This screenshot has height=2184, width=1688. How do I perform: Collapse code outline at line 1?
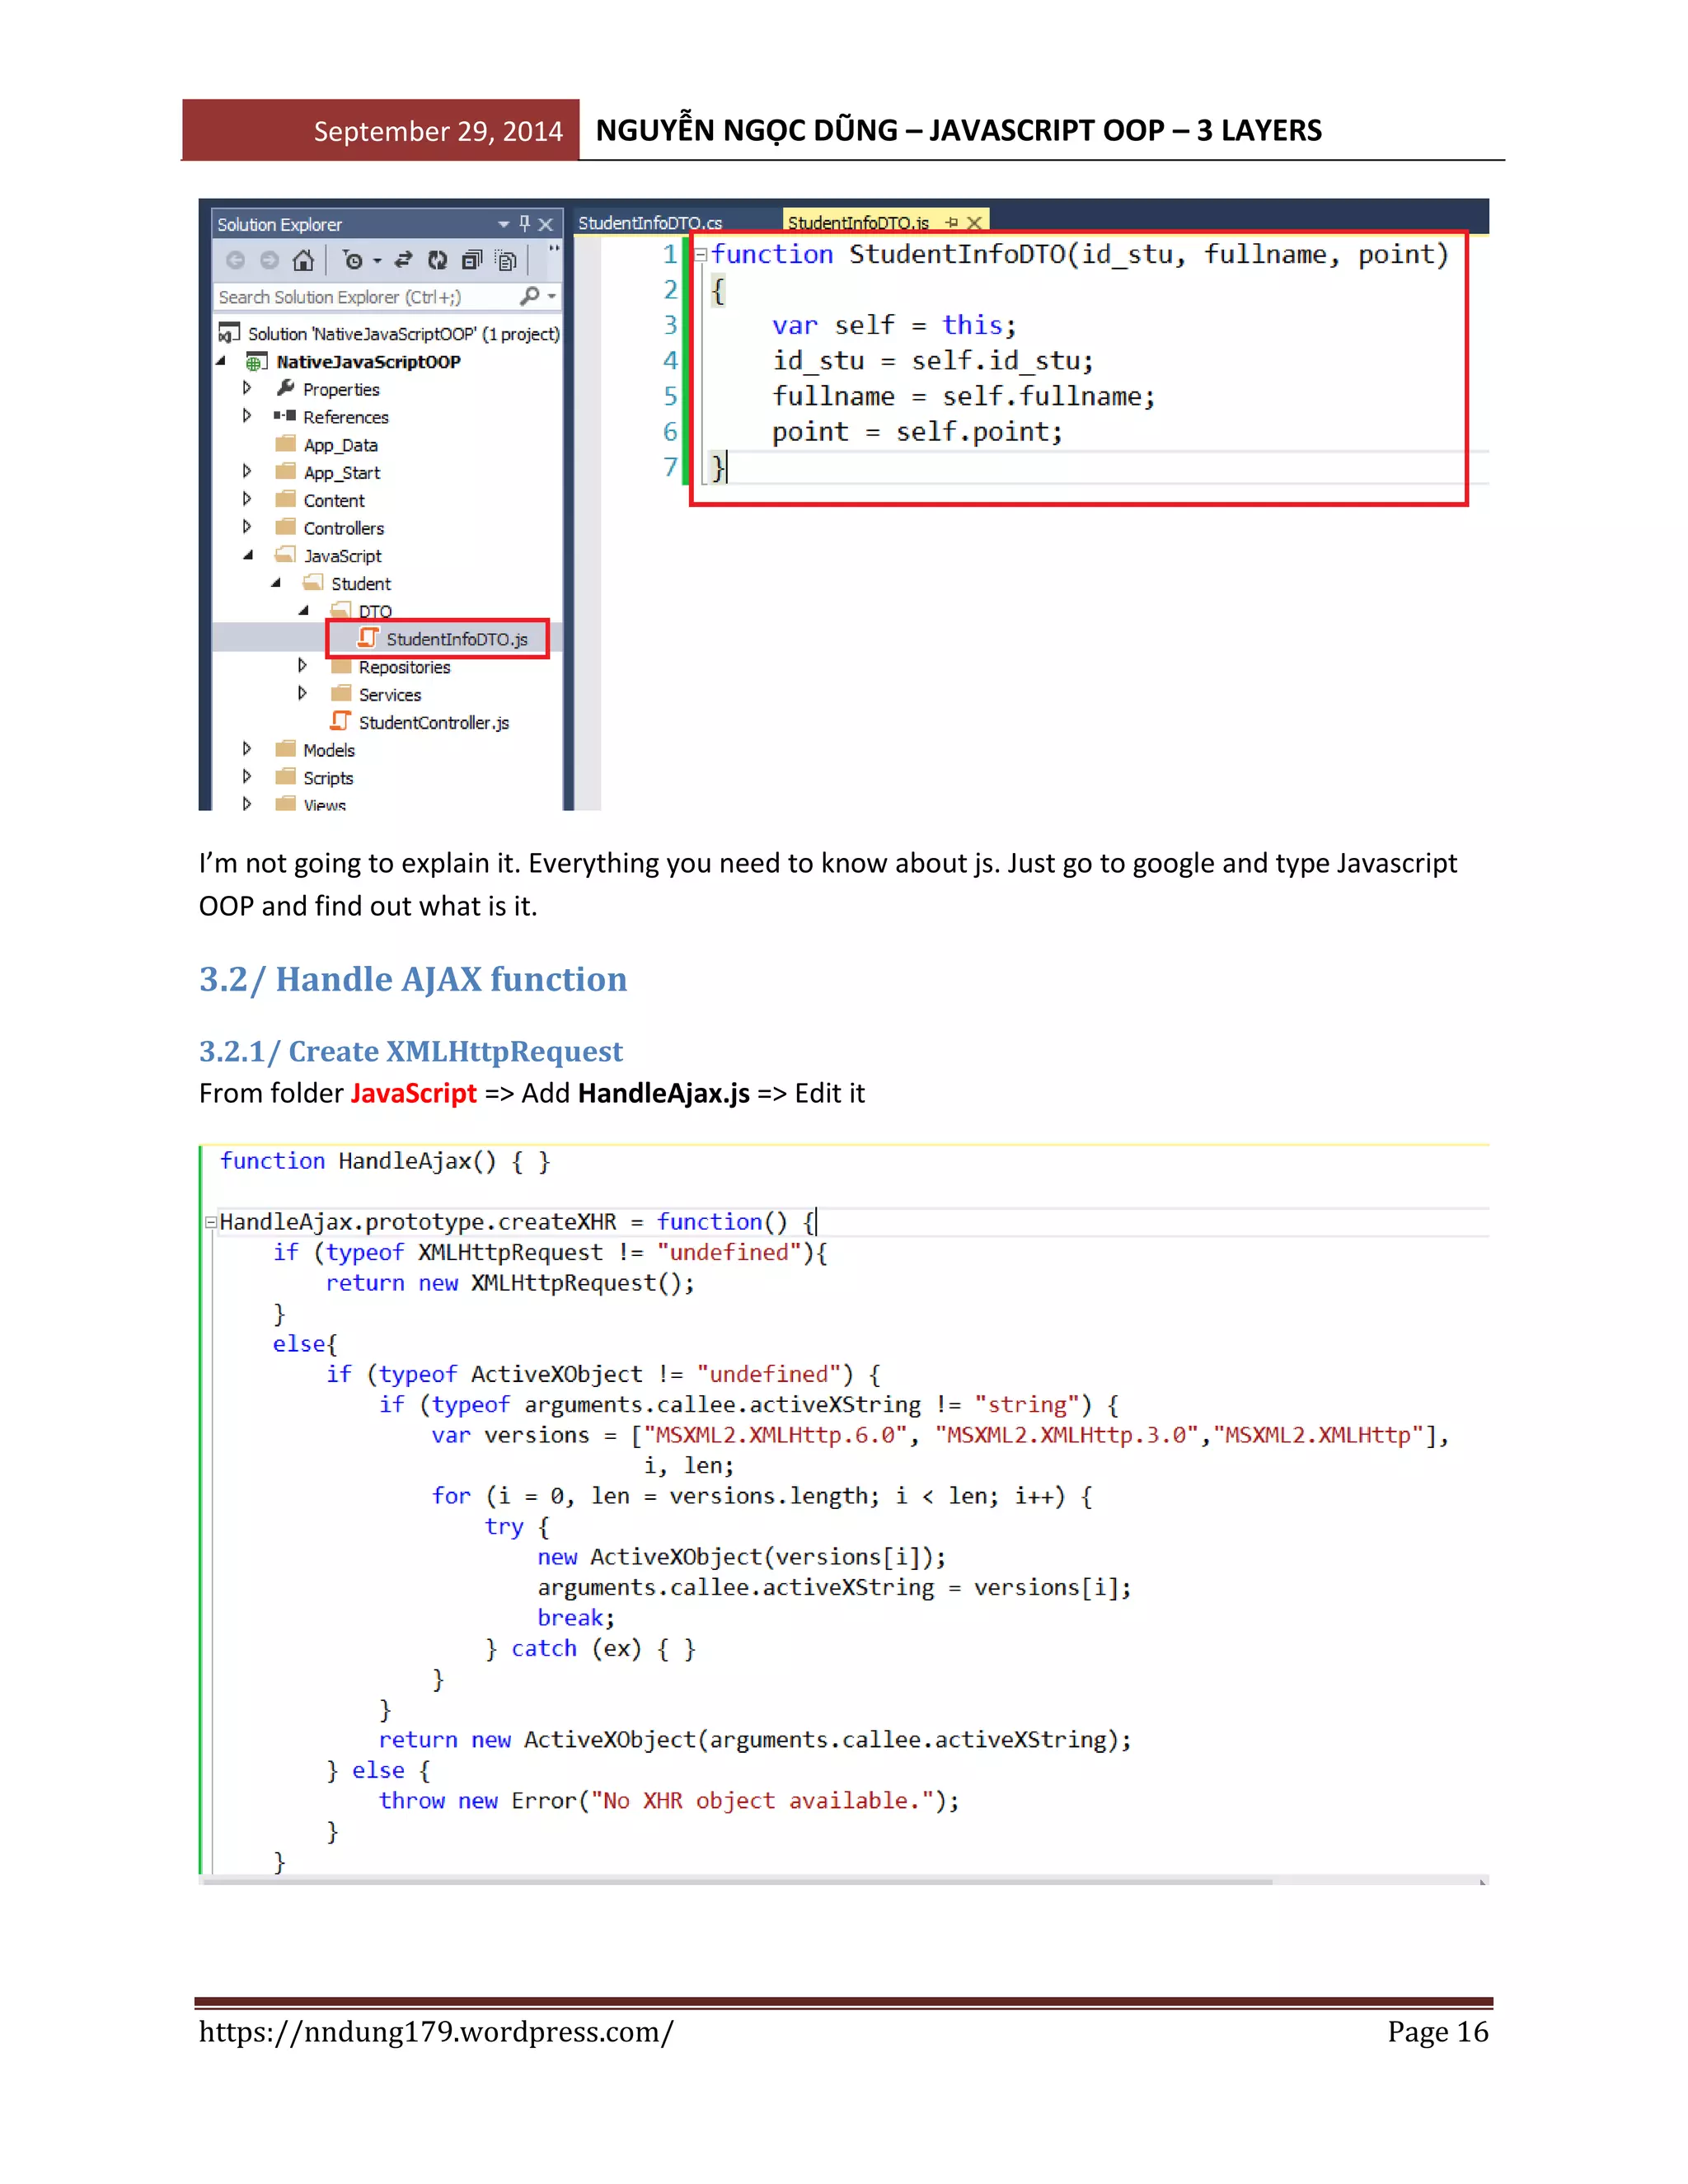pos(701,255)
